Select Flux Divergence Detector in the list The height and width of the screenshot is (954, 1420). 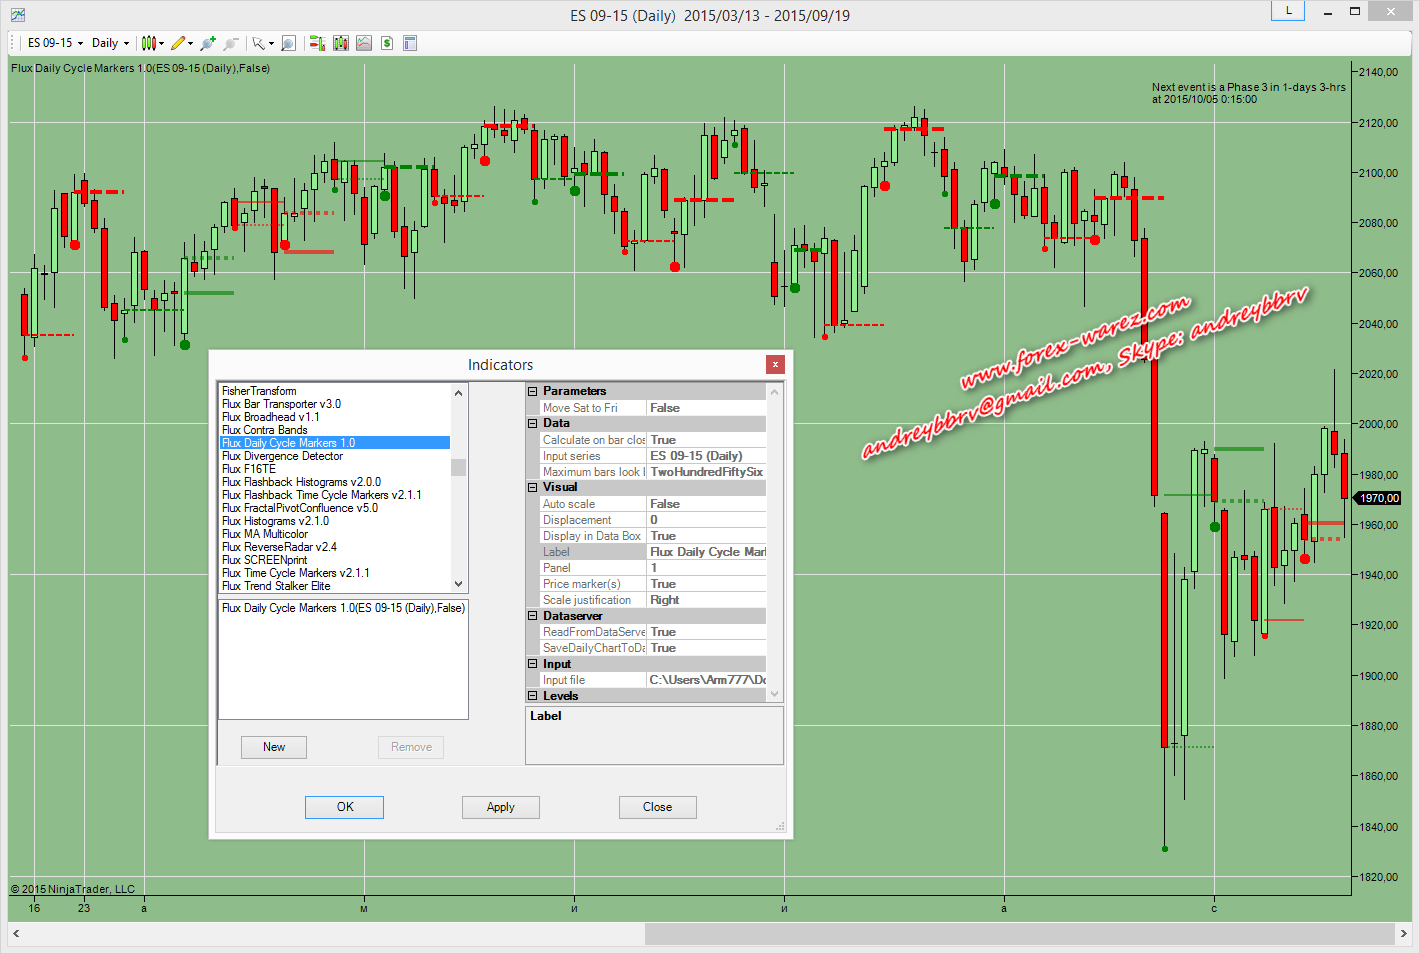pyautogui.click(x=282, y=456)
